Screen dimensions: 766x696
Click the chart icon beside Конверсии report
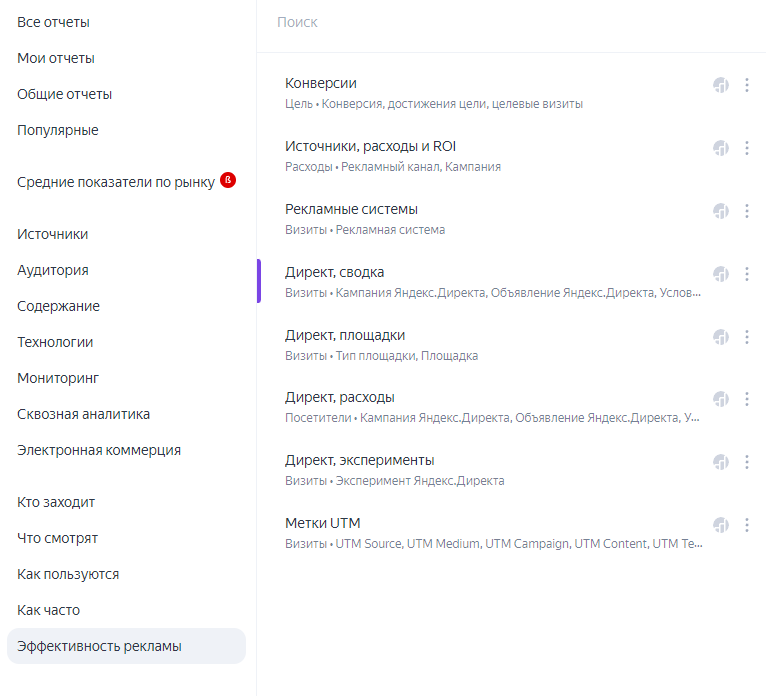pyautogui.click(x=720, y=85)
